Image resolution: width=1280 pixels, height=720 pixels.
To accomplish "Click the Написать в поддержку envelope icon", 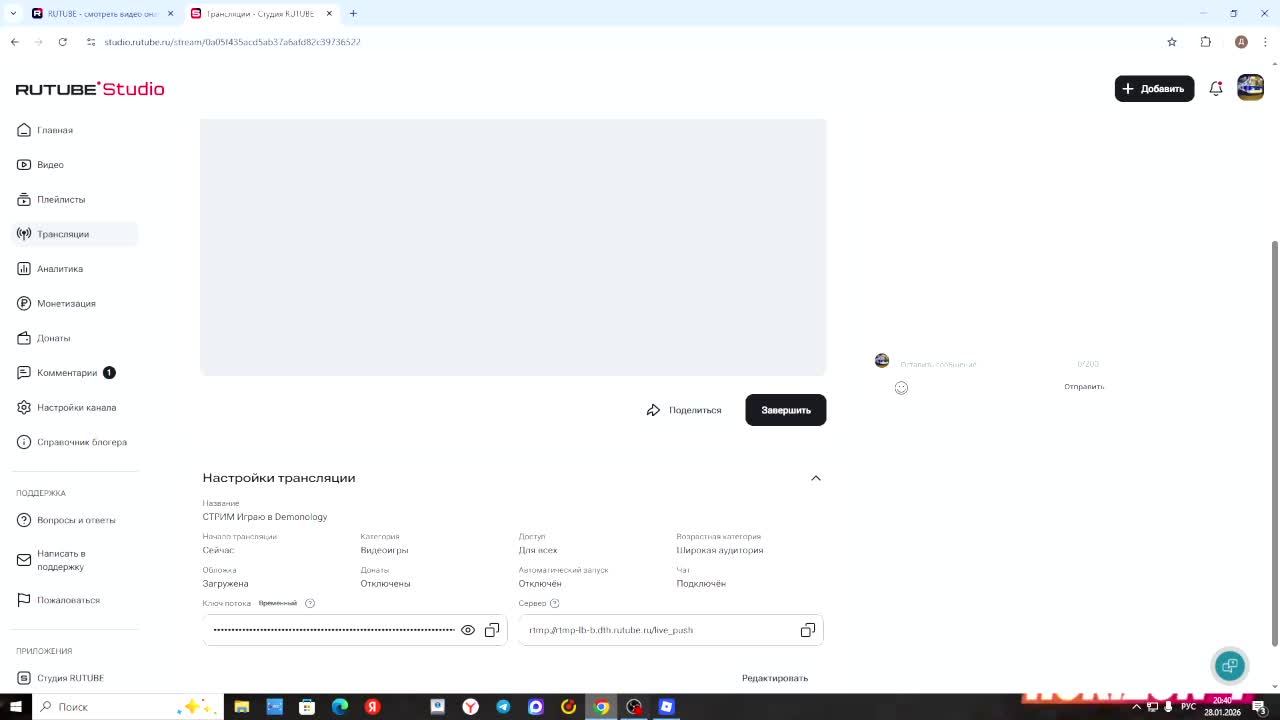I will 24,560.
